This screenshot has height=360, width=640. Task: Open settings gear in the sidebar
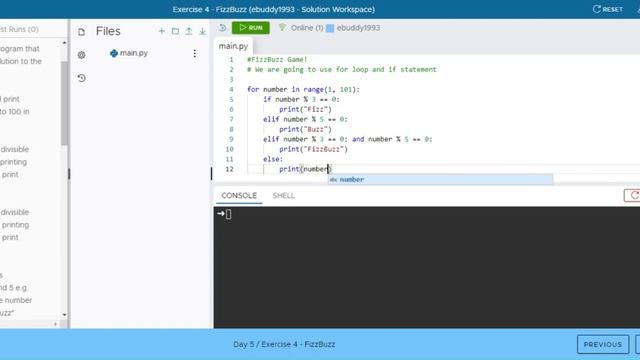coord(82,55)
